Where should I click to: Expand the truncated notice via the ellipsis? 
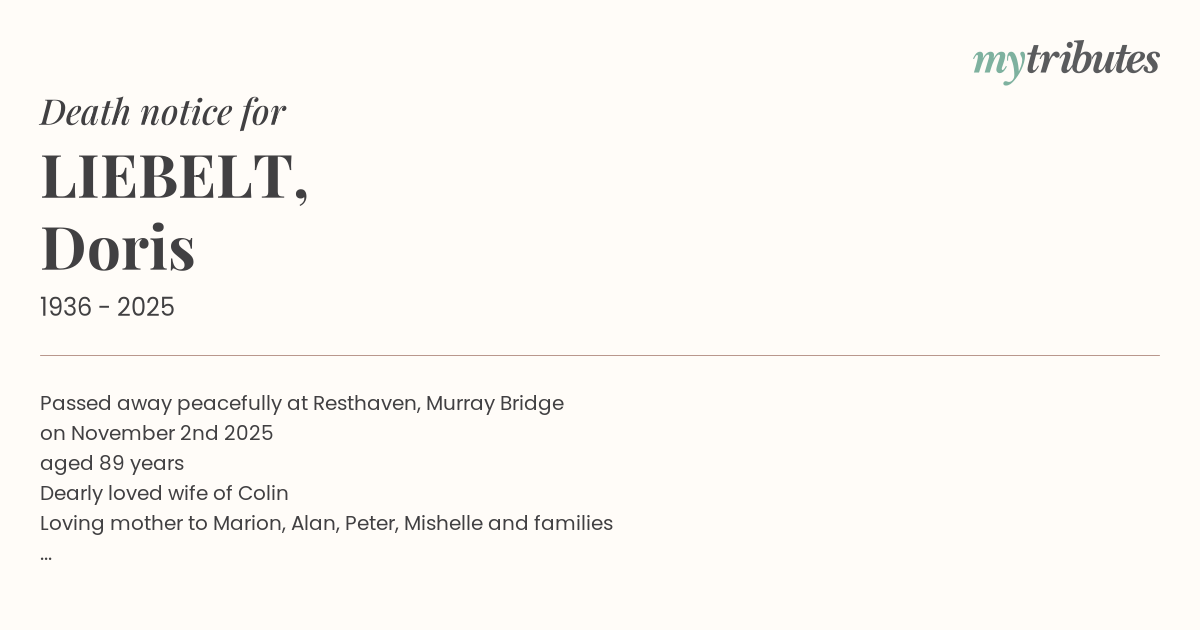click(46, 555)
